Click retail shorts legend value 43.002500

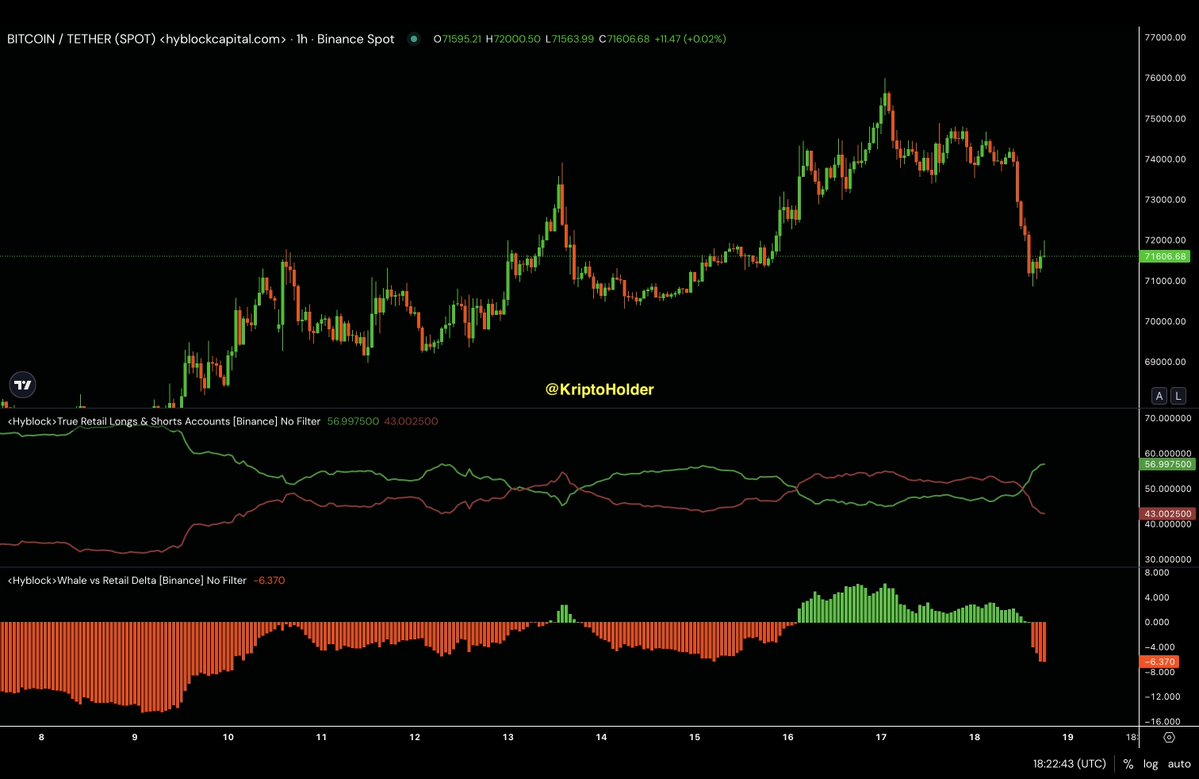411,421
